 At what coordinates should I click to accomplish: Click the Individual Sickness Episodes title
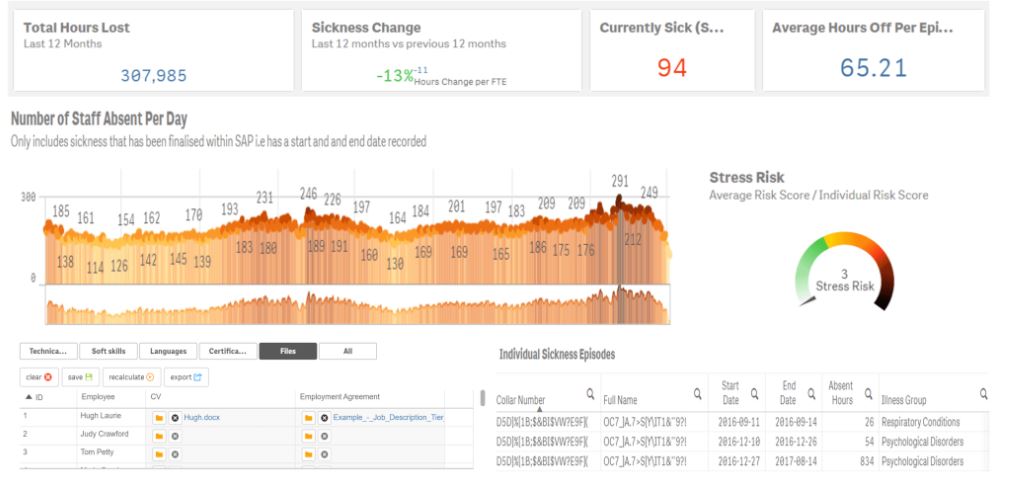tap(557, 354)
